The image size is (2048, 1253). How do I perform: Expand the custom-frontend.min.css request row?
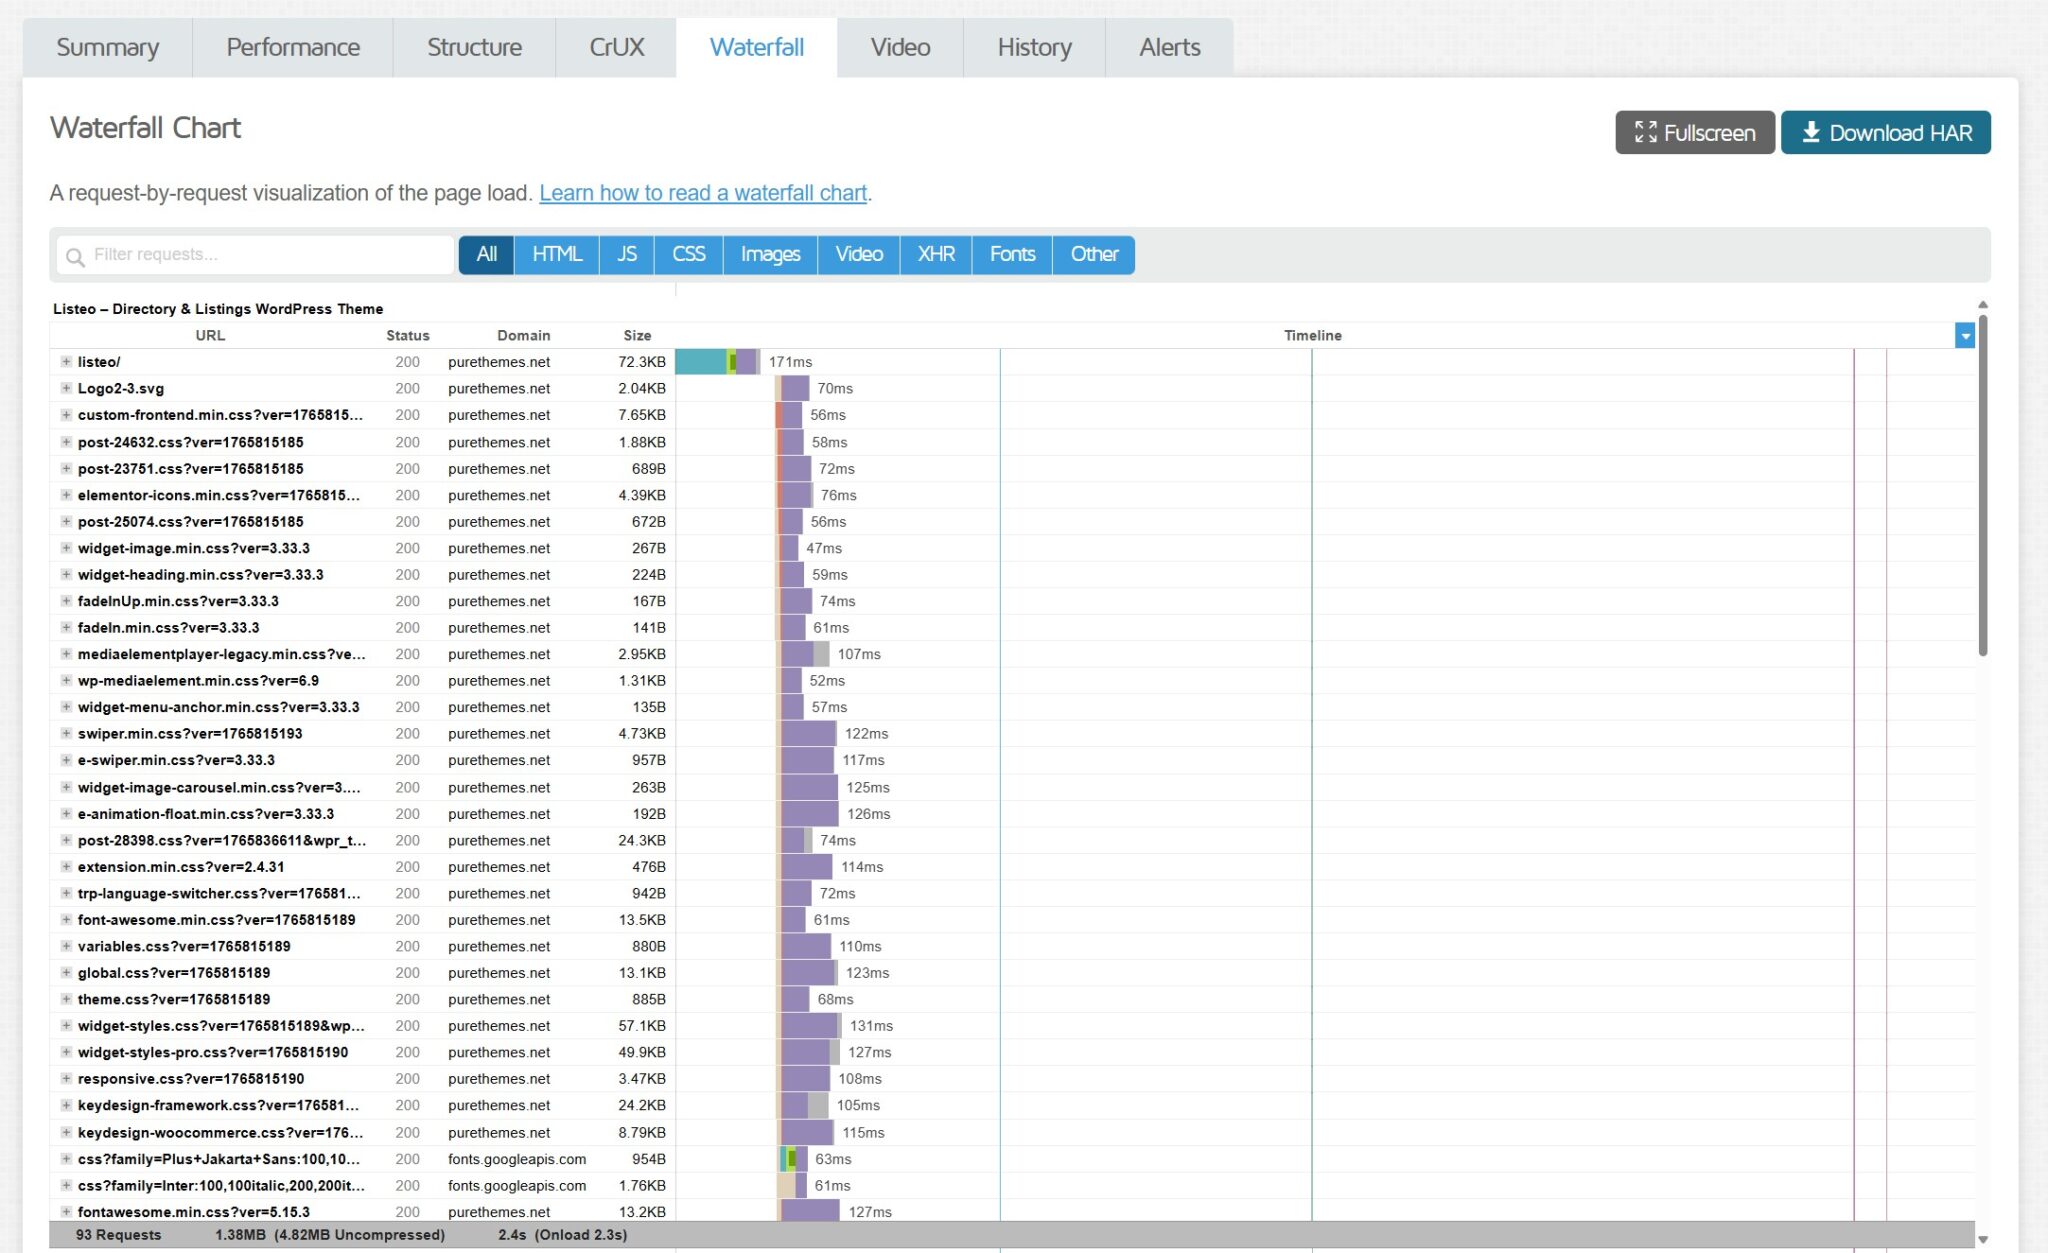pyautogui.click(x=66, y=415)
